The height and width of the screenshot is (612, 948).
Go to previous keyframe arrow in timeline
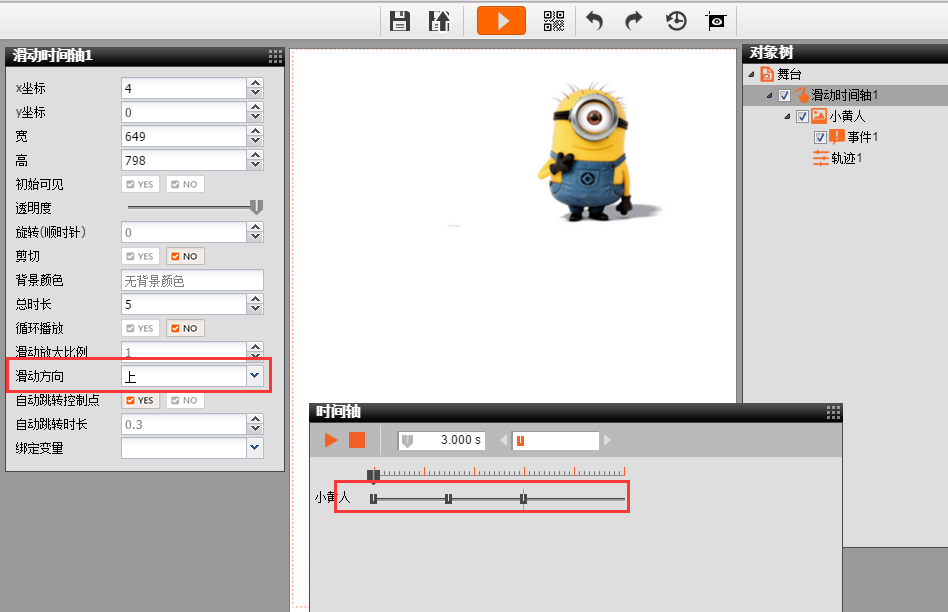[504, 440]
